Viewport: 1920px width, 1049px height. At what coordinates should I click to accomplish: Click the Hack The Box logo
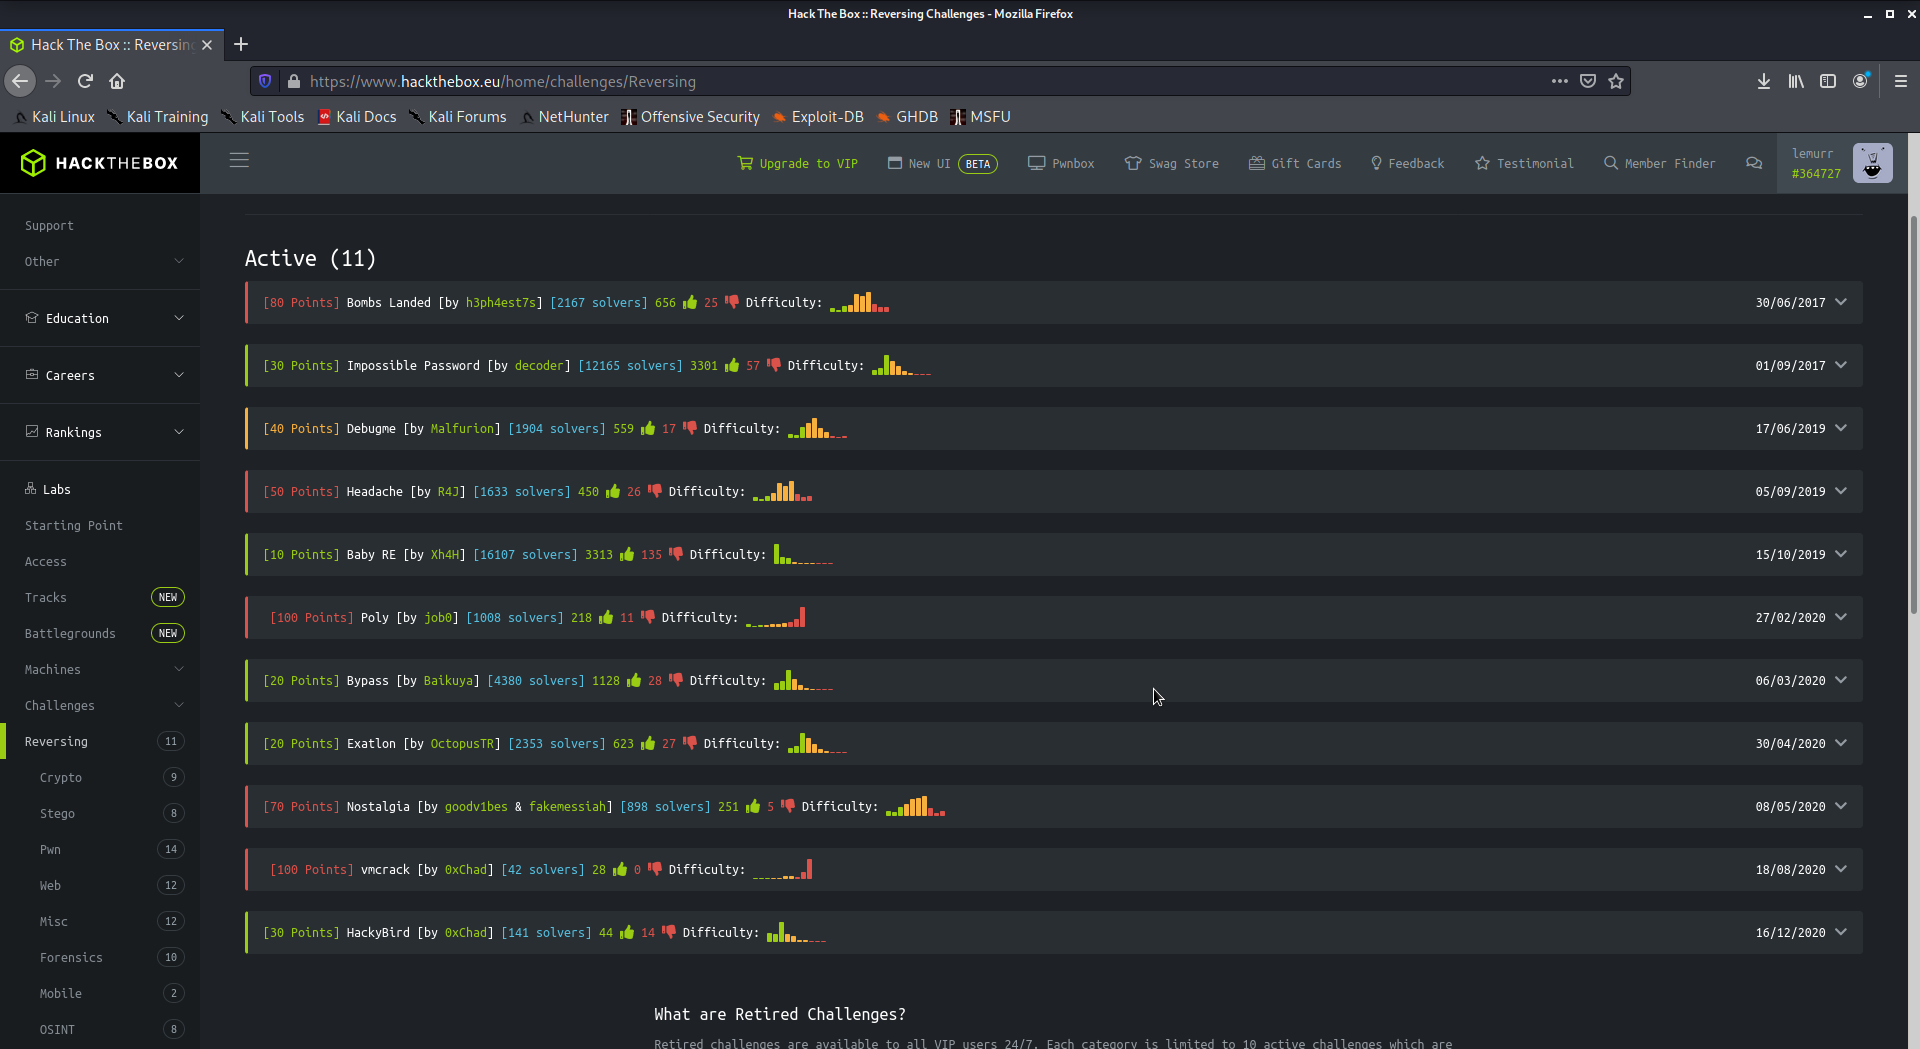[100, 163]
